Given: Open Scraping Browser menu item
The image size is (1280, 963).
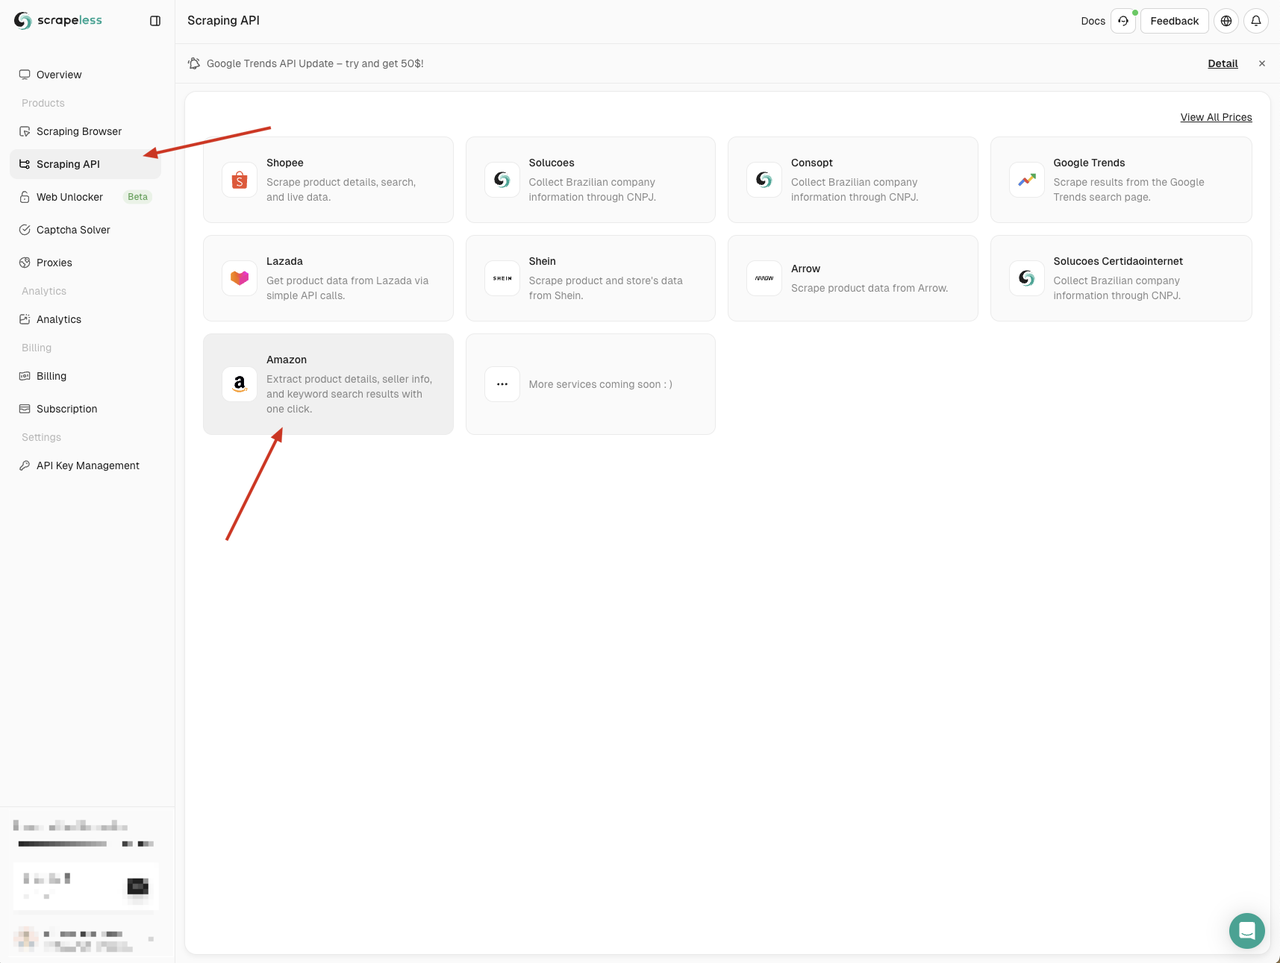Looking at the screenshot, I should coord(85,132).
